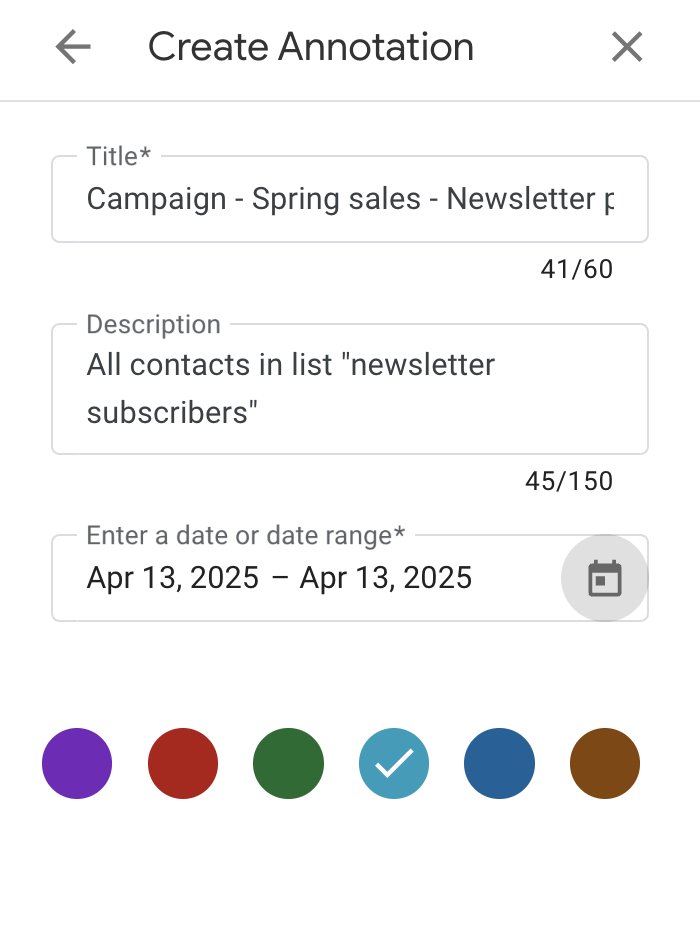Go back using the left arrow icon

point(73,47)
